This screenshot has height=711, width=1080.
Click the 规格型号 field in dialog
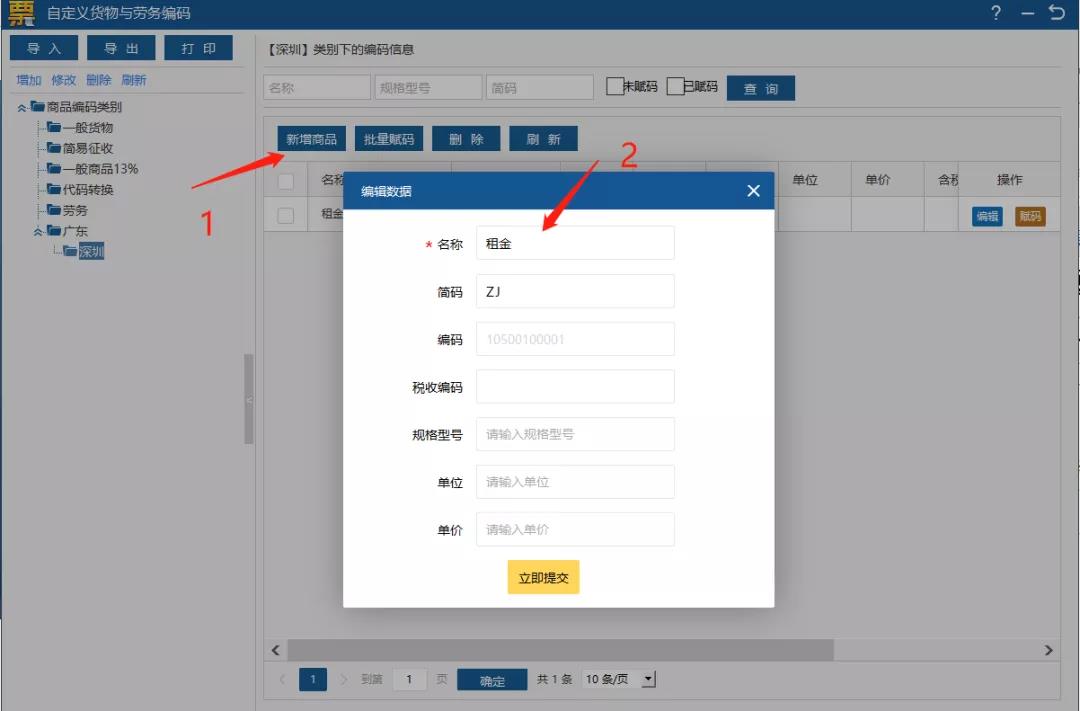pos(575,434)
